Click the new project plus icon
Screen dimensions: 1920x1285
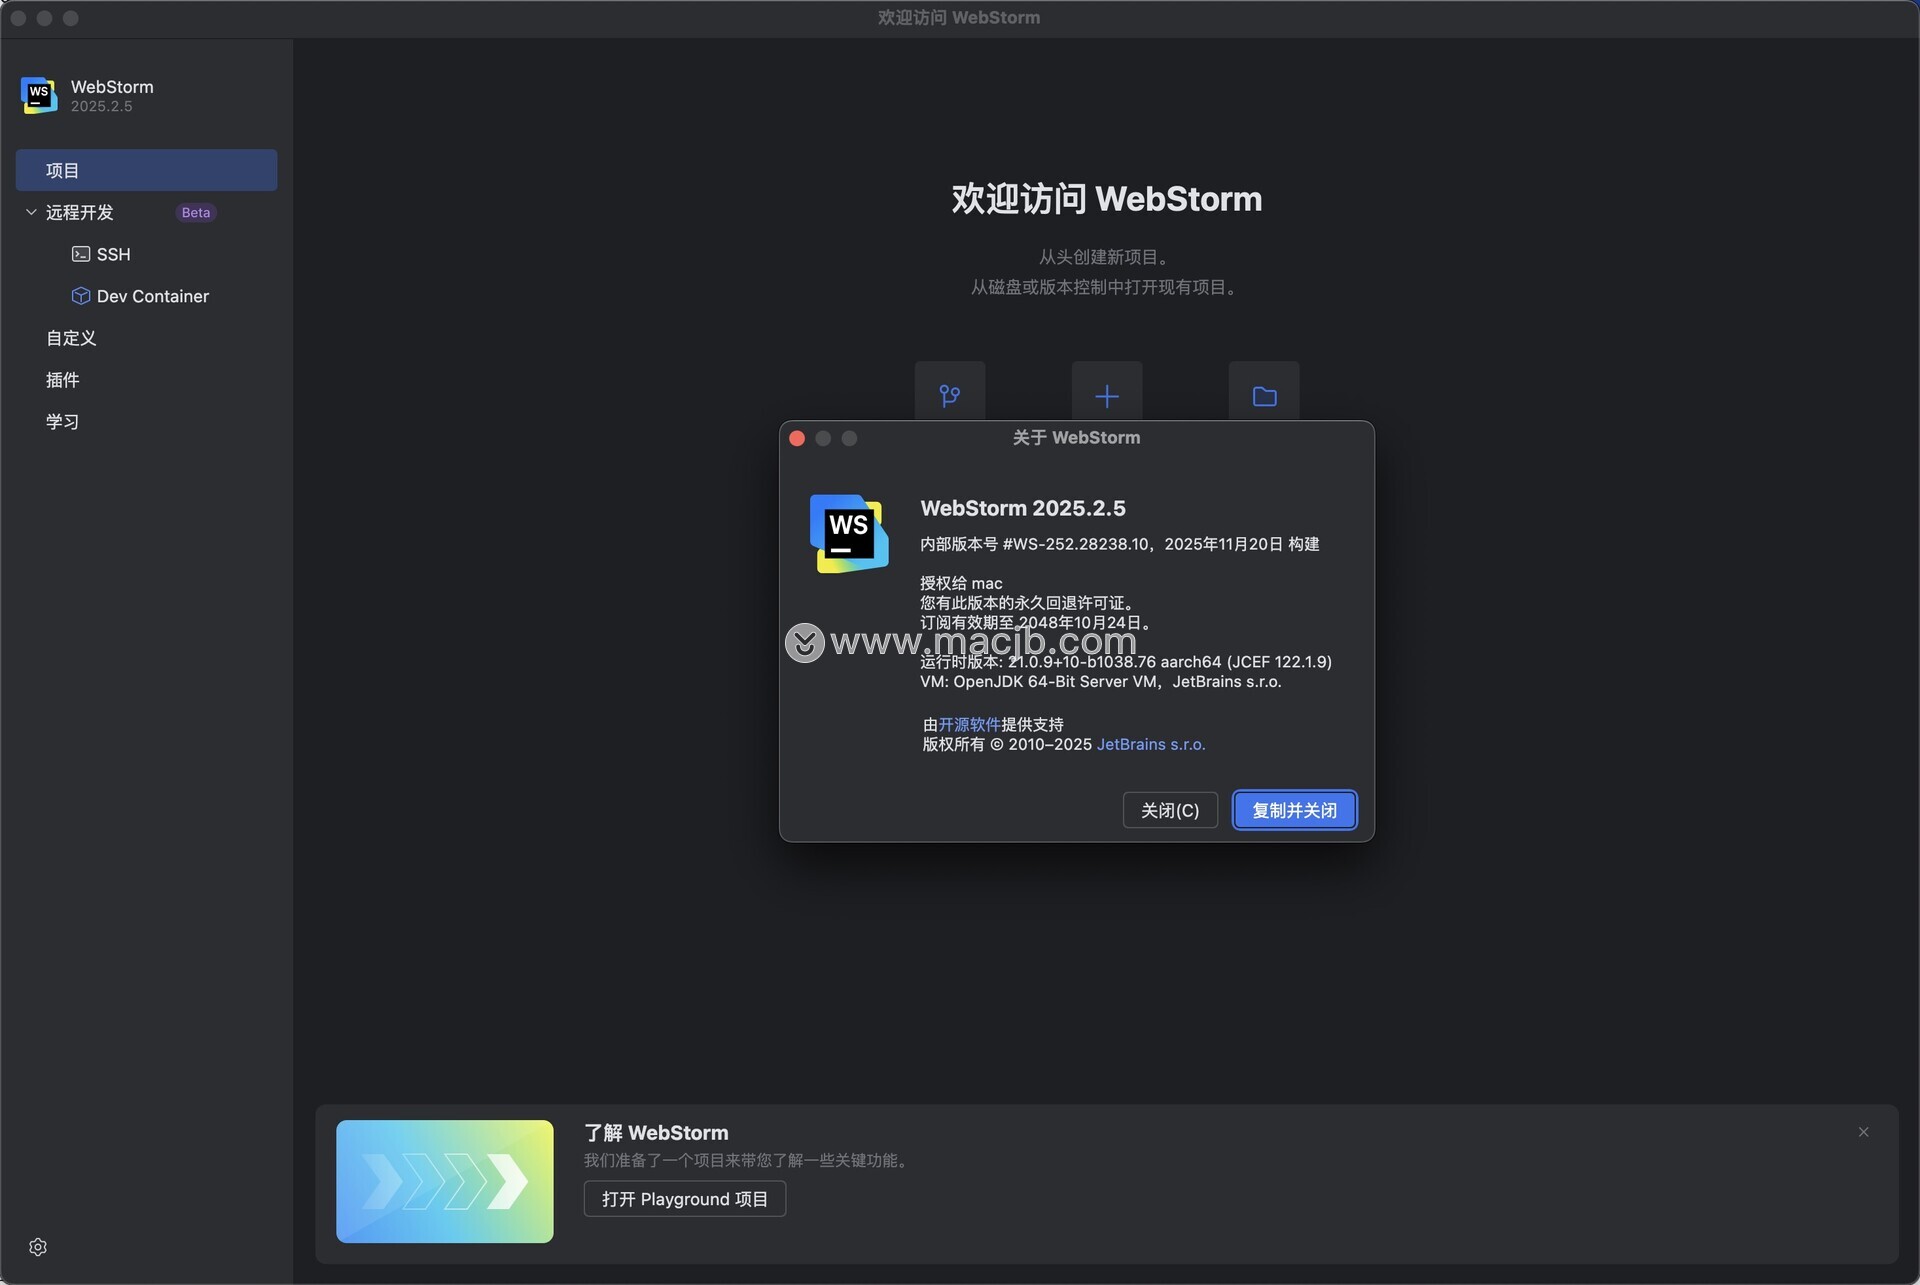(x=1106, y=396)
